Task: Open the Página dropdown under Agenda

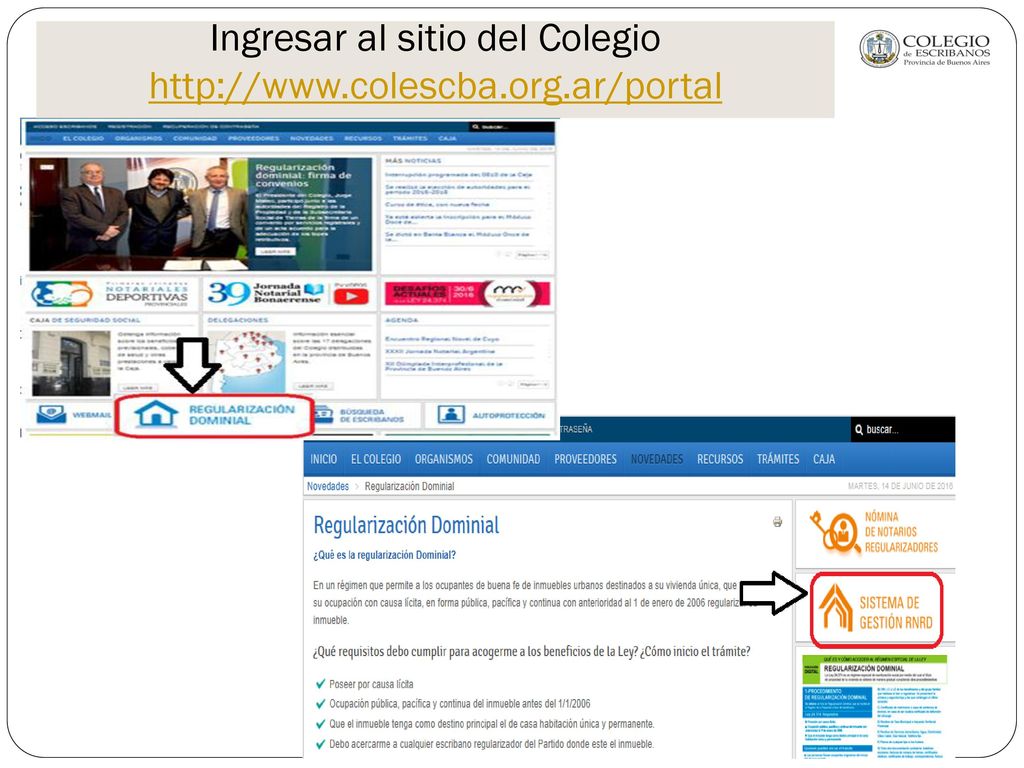Action: coord(533,385)
